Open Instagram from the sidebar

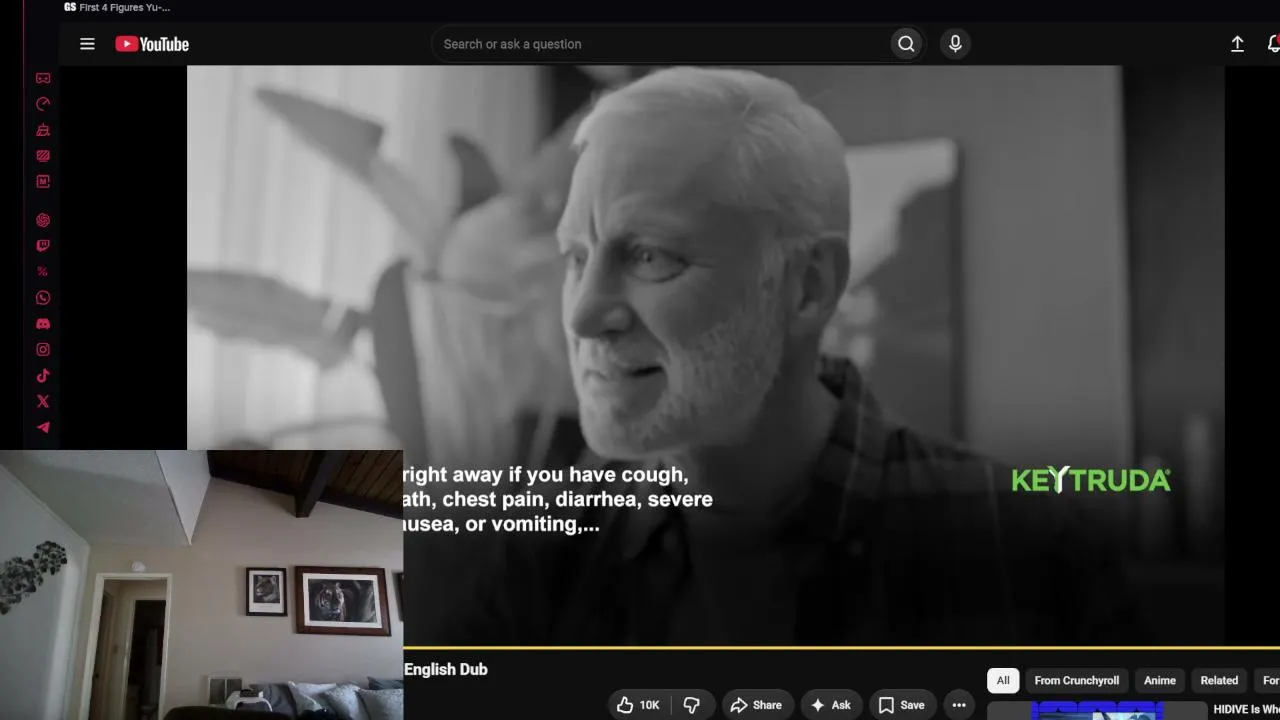[x=43, y=350]
